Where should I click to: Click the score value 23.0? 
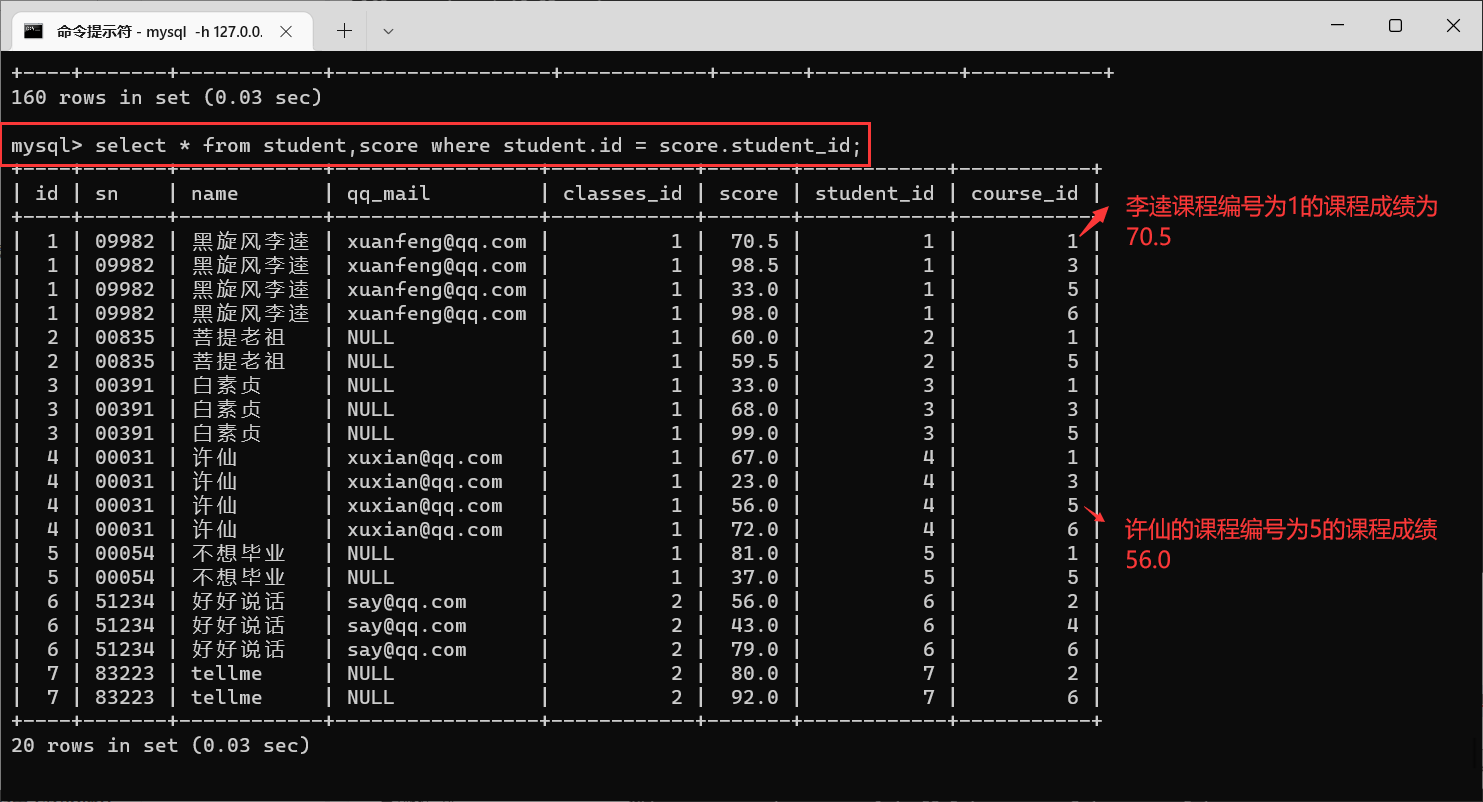(x=755, y=481)
